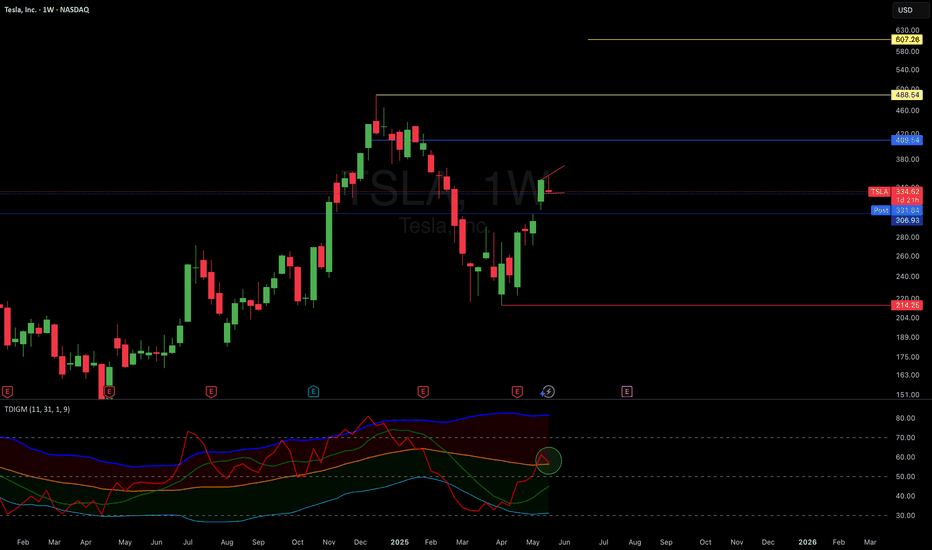Click the 30.00 level on the indicator scale
The width and height of the screenshot is (932, 550).
(x=905, y=516)
